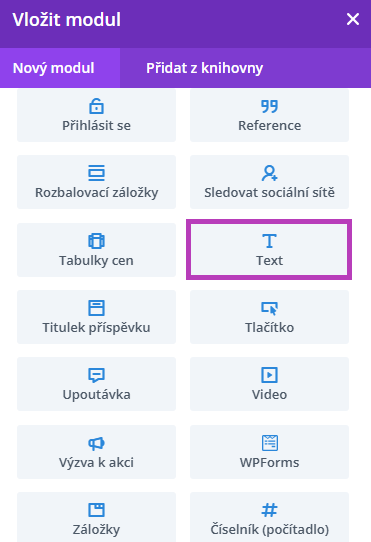Add the Tabulky cen pricing icon
The height and width of the screenshot is (542, 371).
tap(96, 241)
